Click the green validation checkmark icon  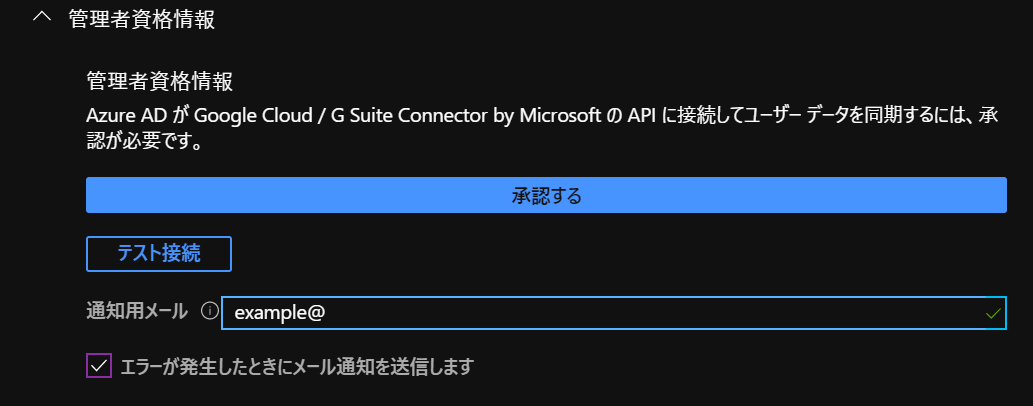click(x=992, y=313)
